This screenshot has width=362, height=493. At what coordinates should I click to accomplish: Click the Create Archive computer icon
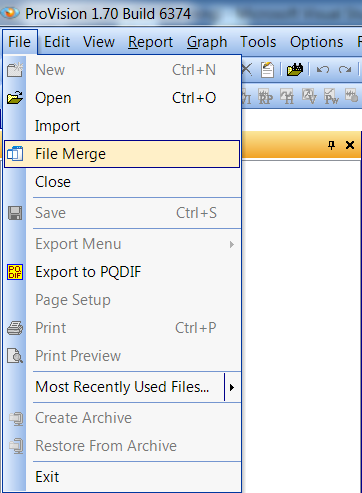(x=16, y=418)
